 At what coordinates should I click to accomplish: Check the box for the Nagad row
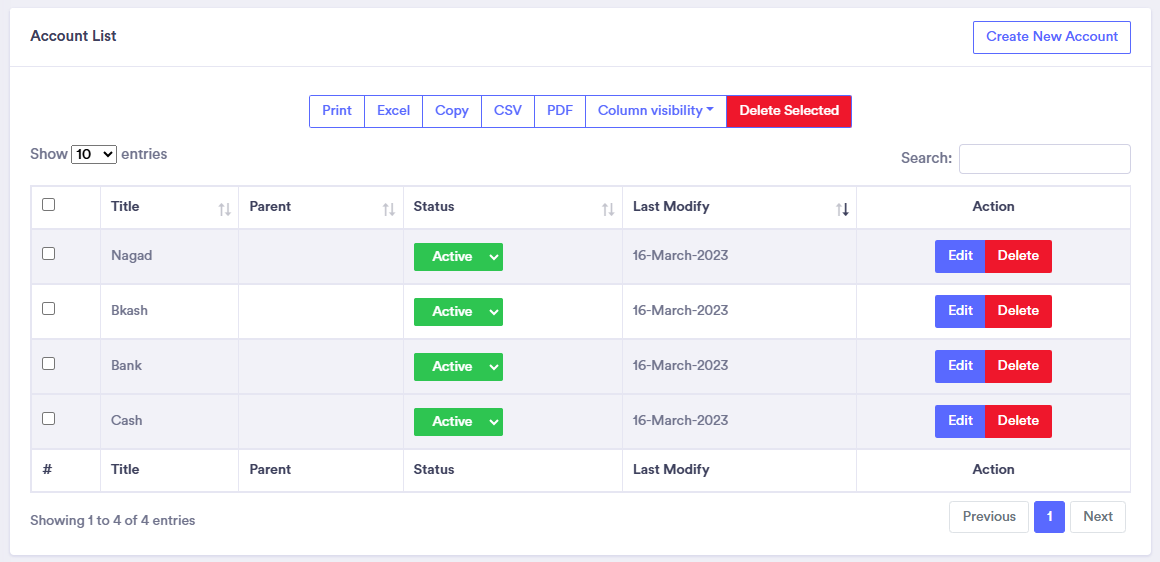(x=48, y=254)
